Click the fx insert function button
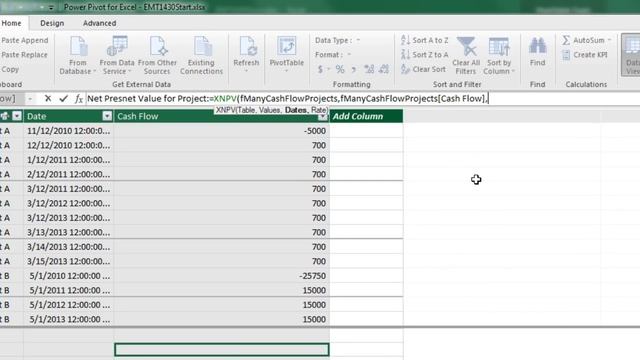The height and width of the screenshot is (360, 640). [x=79, y=98]
